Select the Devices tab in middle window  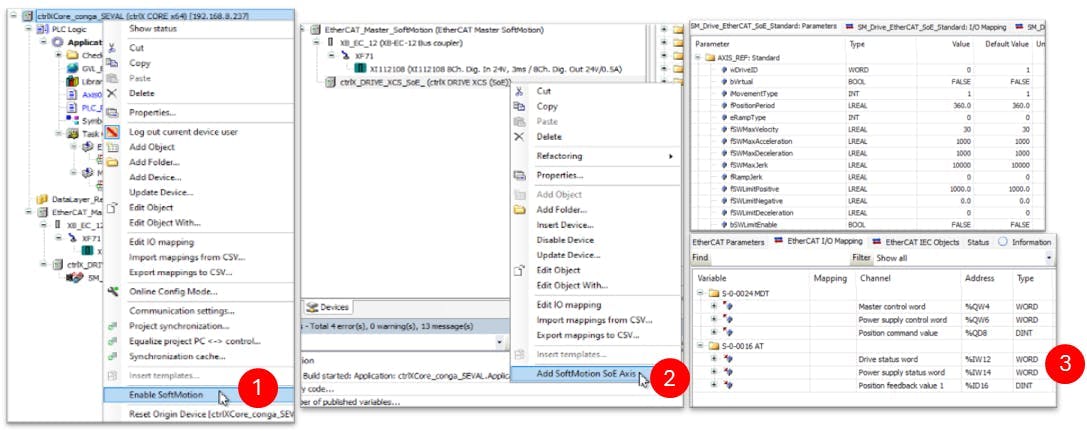(329, 307)
